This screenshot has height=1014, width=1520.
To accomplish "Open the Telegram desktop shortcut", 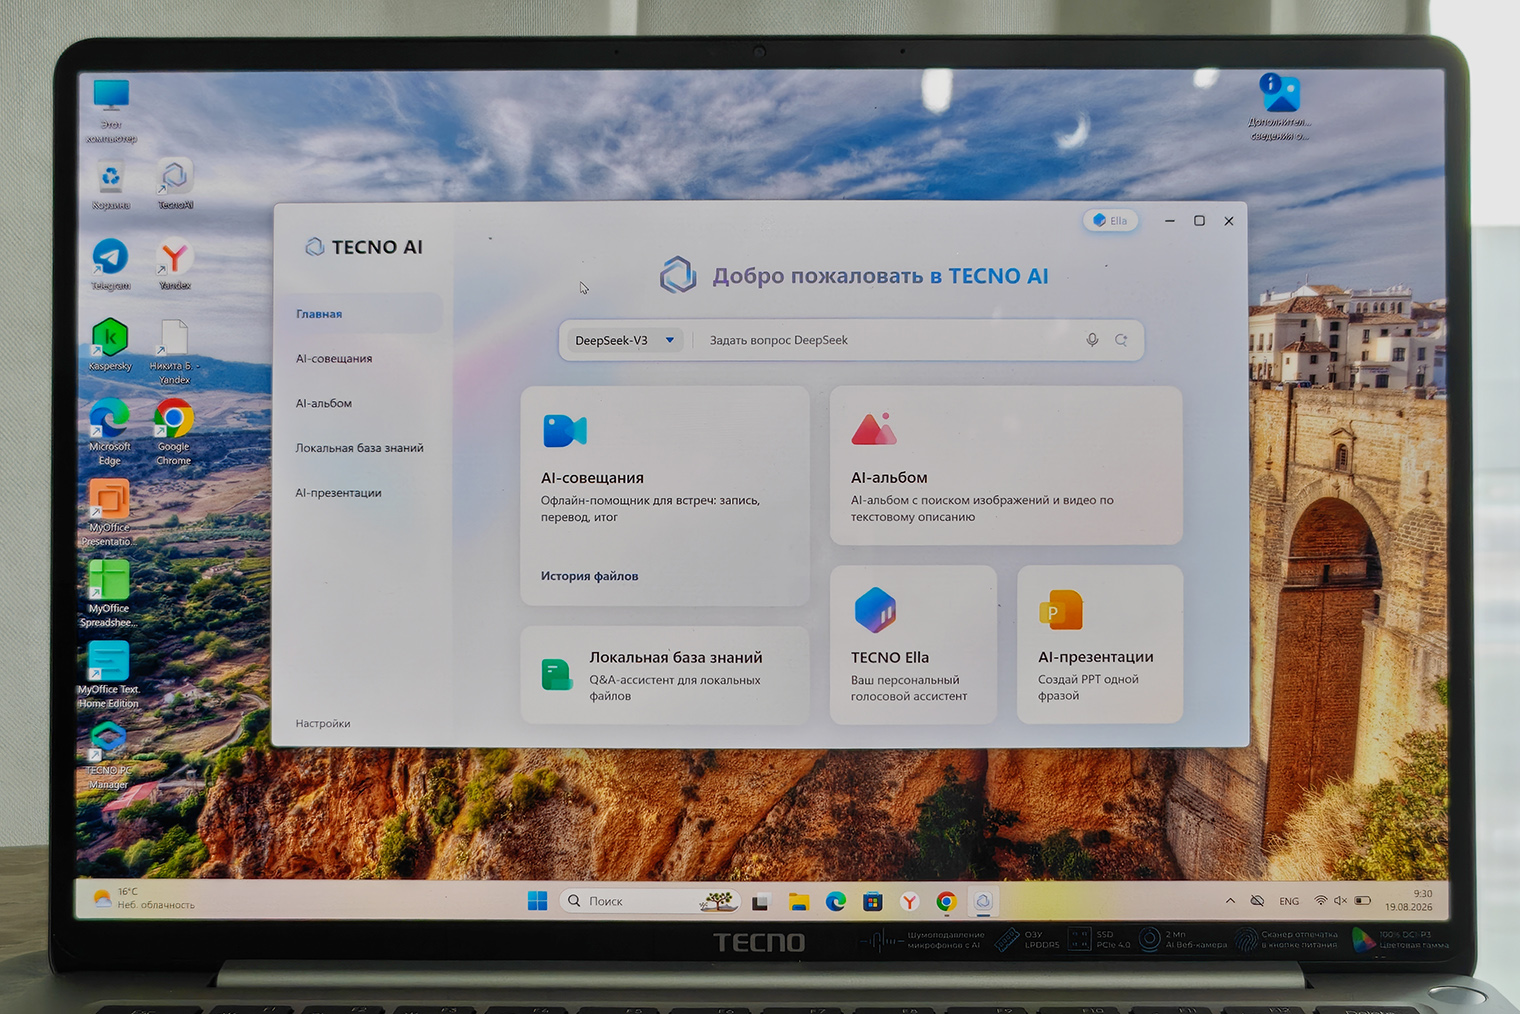I will click(110, 264).
